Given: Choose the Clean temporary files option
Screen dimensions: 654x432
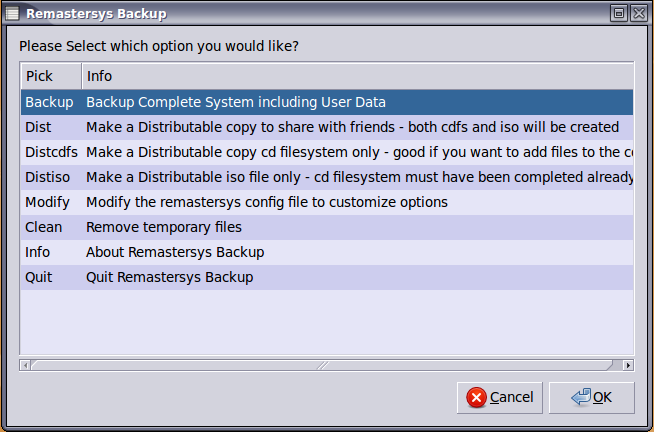Looking at the screenshot, I should pos(164,227).
